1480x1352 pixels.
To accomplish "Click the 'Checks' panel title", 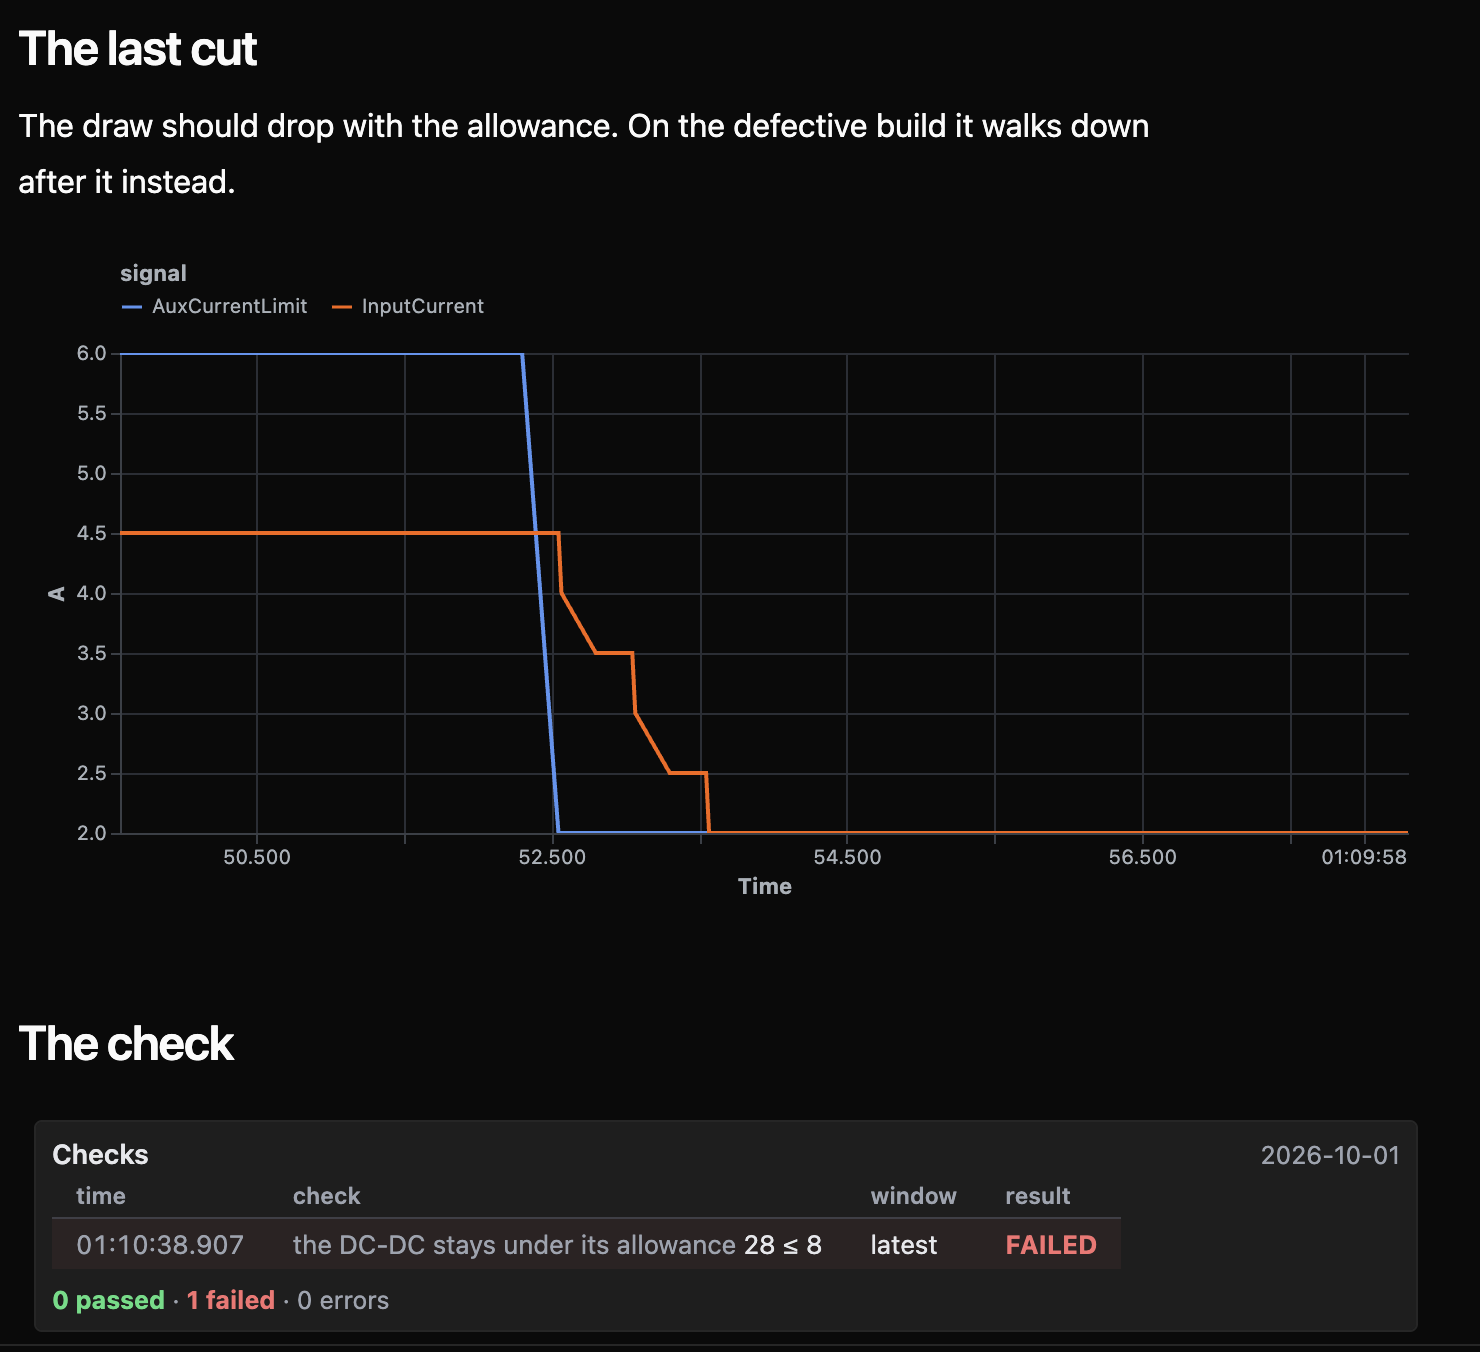I will pyautogui.click(x=100, y=1155).
